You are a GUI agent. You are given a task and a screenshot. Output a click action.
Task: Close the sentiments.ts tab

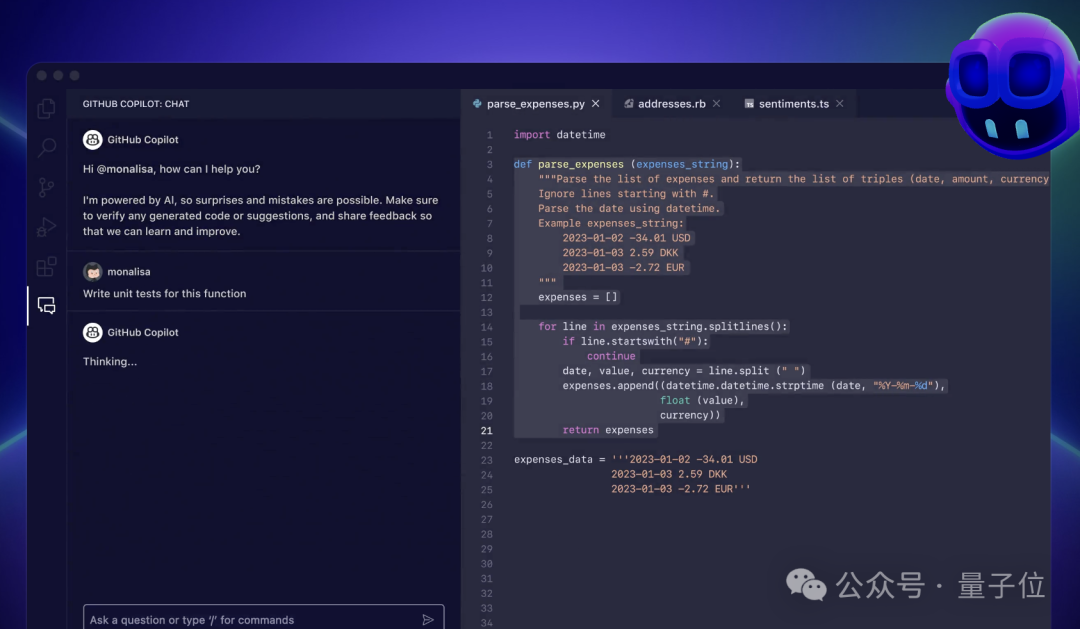(840, 104)
